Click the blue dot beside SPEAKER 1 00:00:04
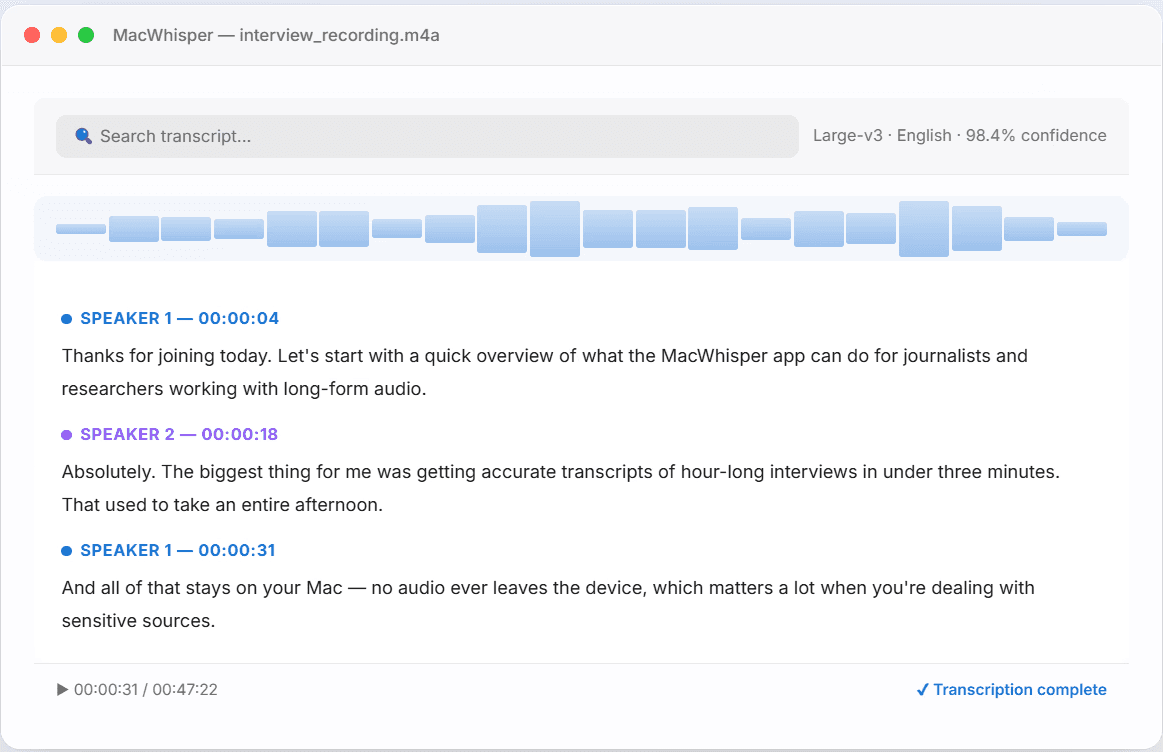The width and height of the screenshot is (1163, 752). pos(66,319)
